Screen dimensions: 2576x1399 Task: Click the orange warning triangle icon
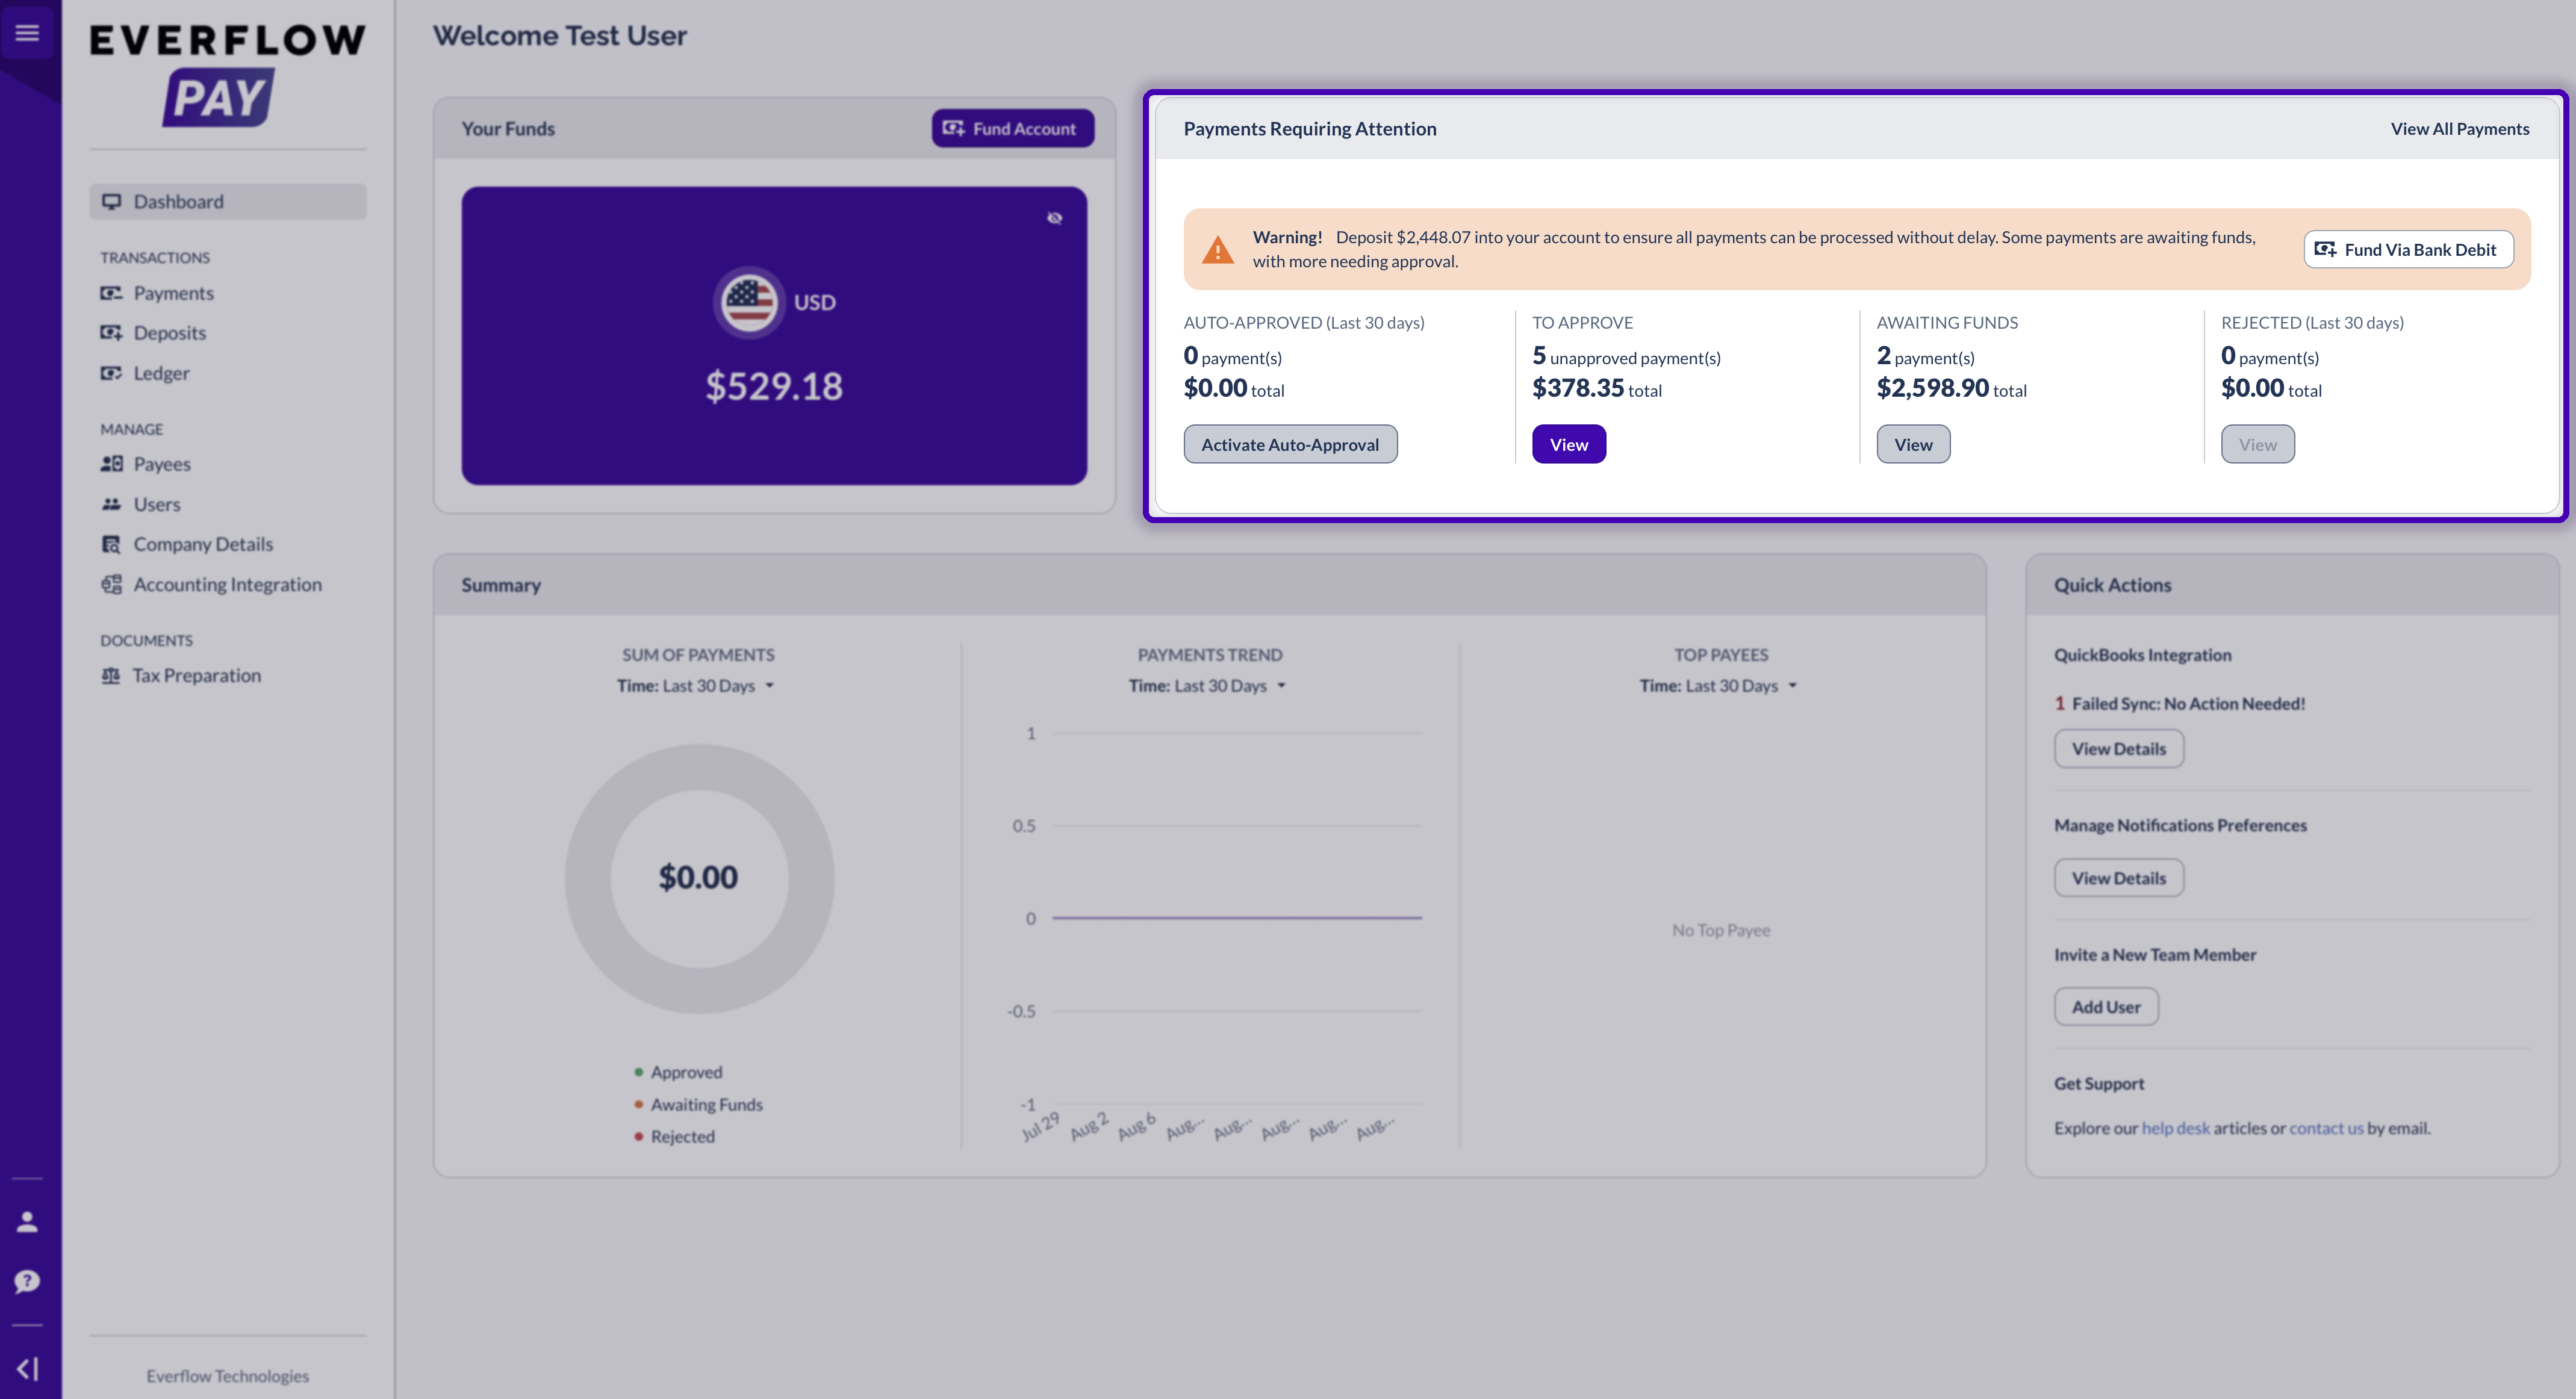coord(1217,249)
